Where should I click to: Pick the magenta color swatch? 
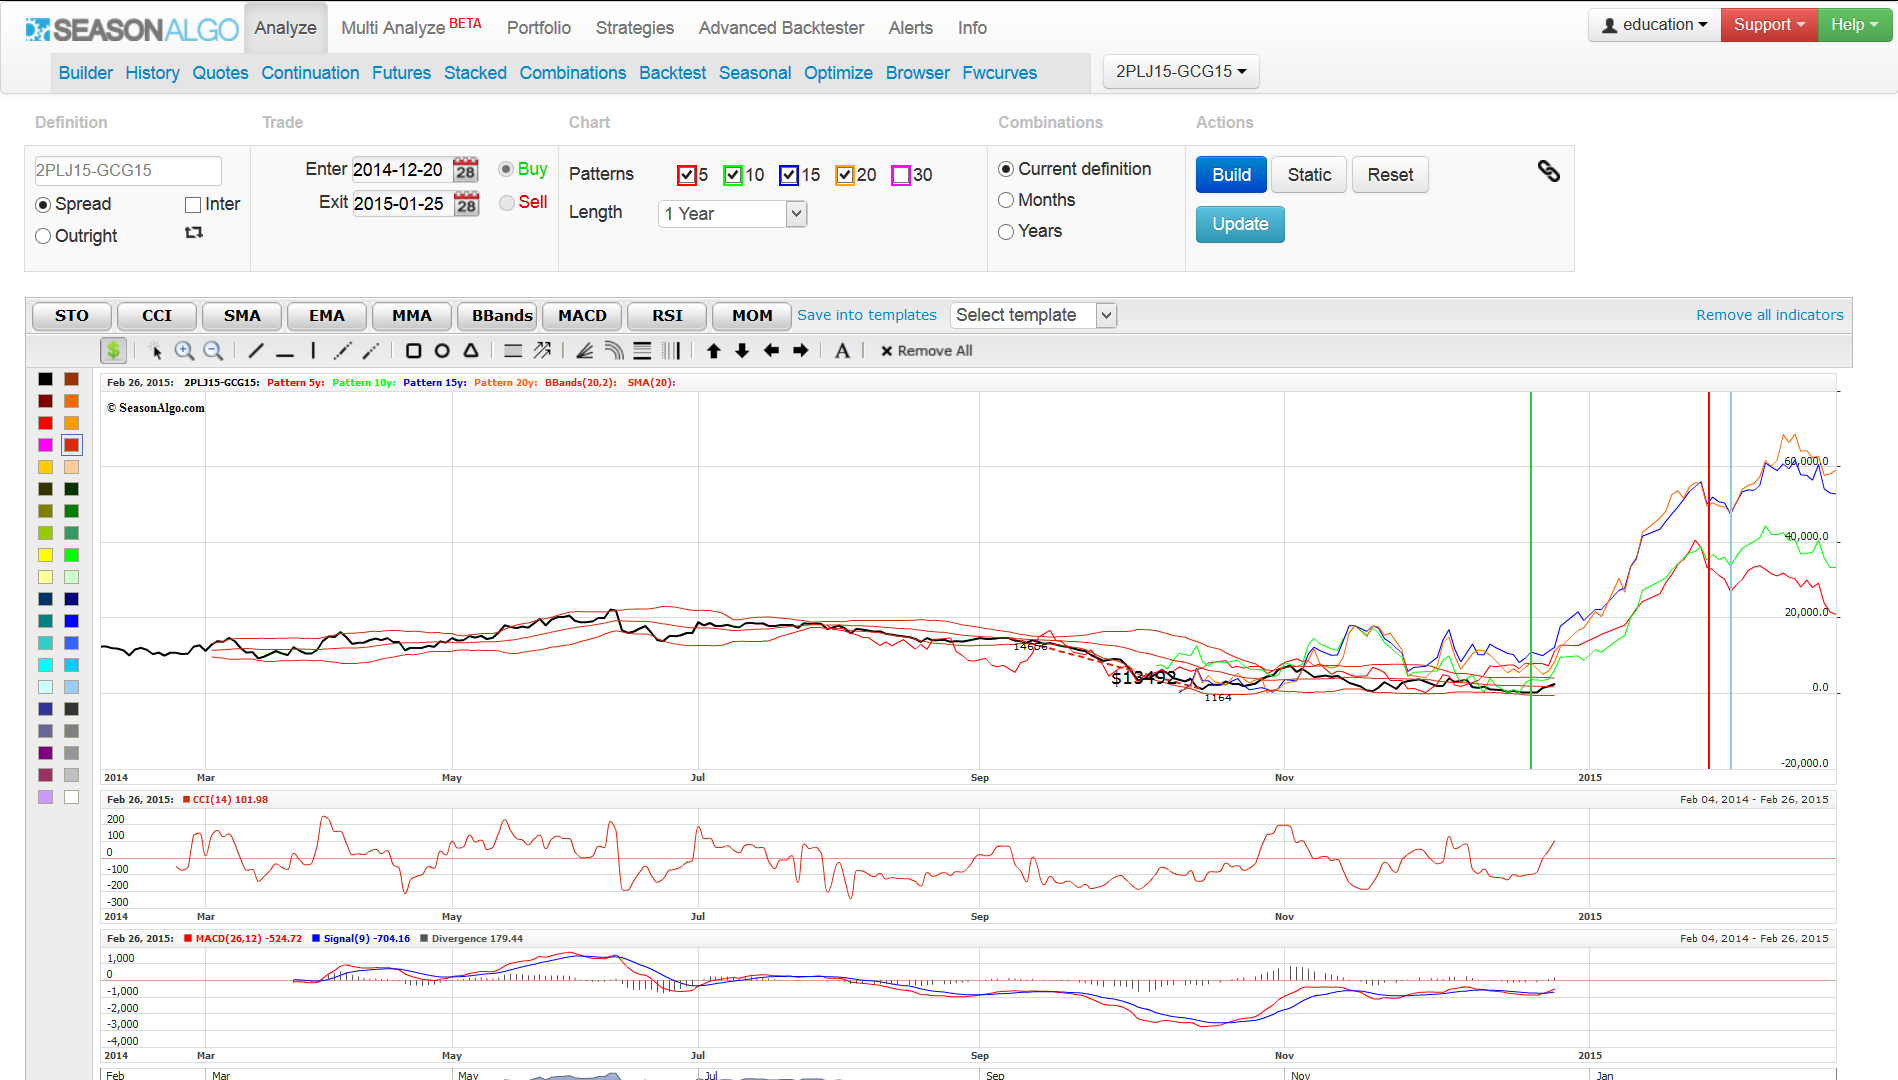[x=45, y=445]
